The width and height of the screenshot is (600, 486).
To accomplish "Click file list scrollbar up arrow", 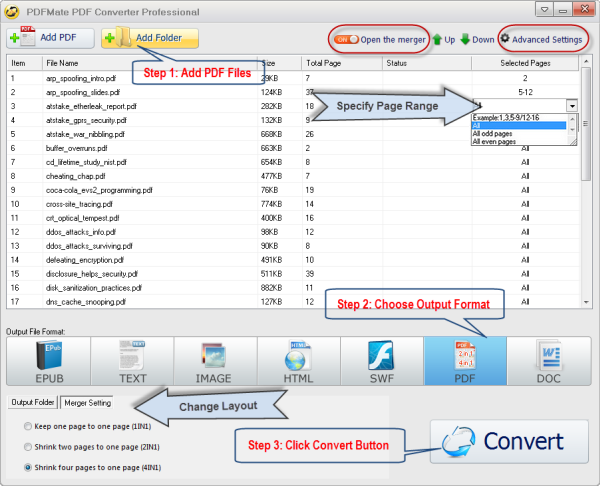I will 586,61.
